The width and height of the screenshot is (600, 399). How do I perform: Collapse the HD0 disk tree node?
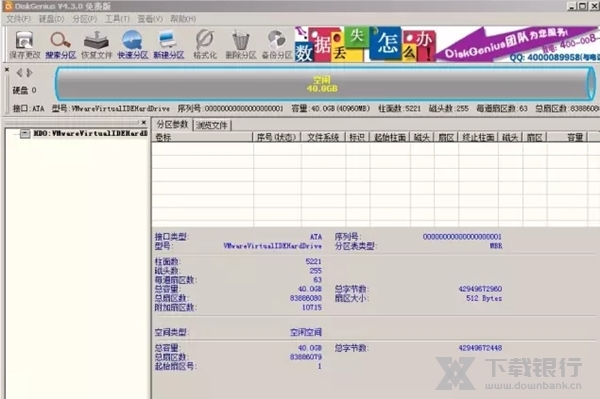point(25,134)
